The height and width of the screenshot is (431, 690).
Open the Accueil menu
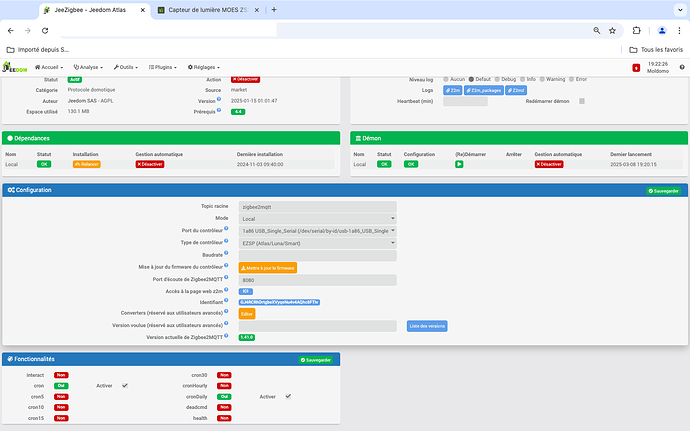point(49,67)
